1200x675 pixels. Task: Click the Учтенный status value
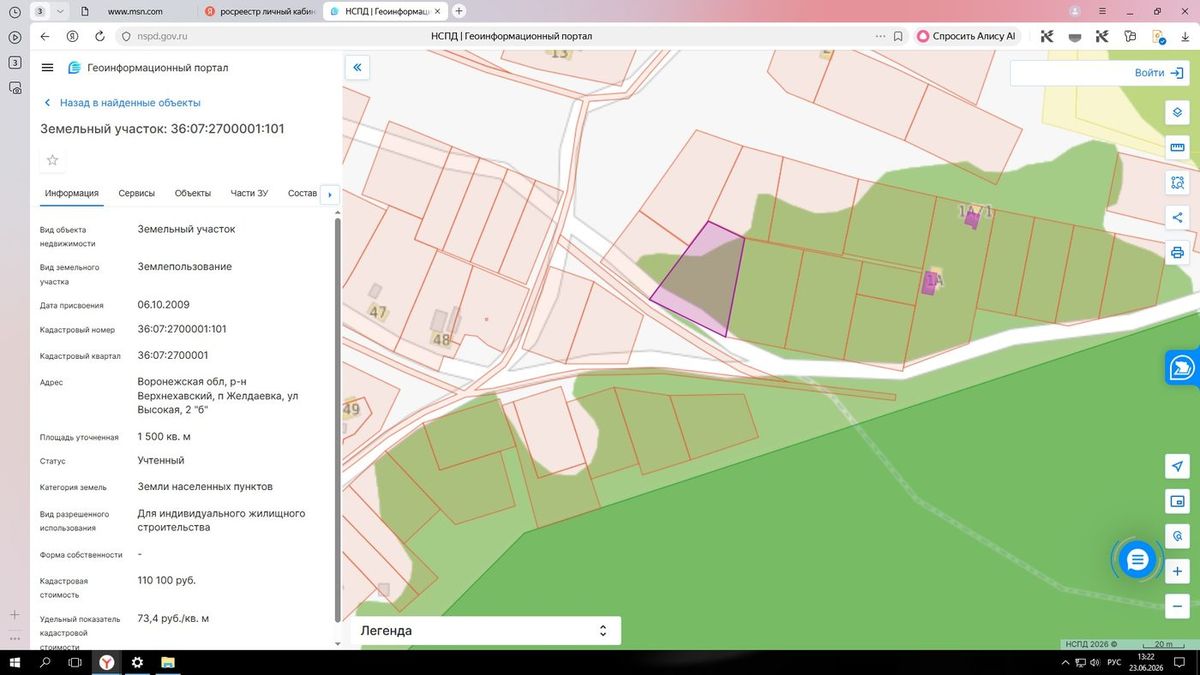[161, 461]
